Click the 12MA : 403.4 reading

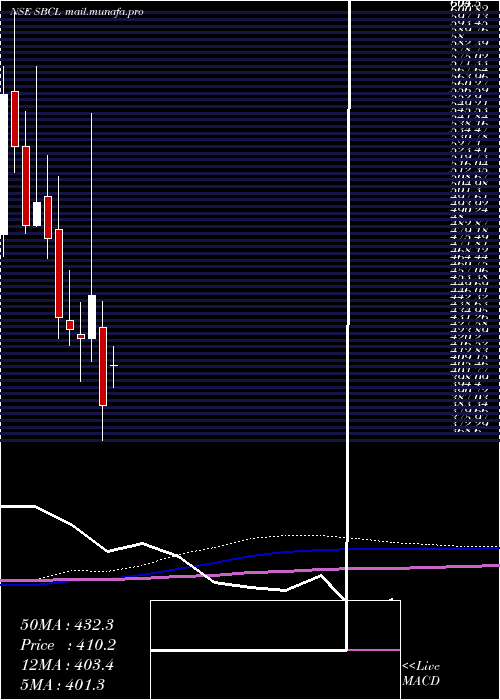coord(67,665)
